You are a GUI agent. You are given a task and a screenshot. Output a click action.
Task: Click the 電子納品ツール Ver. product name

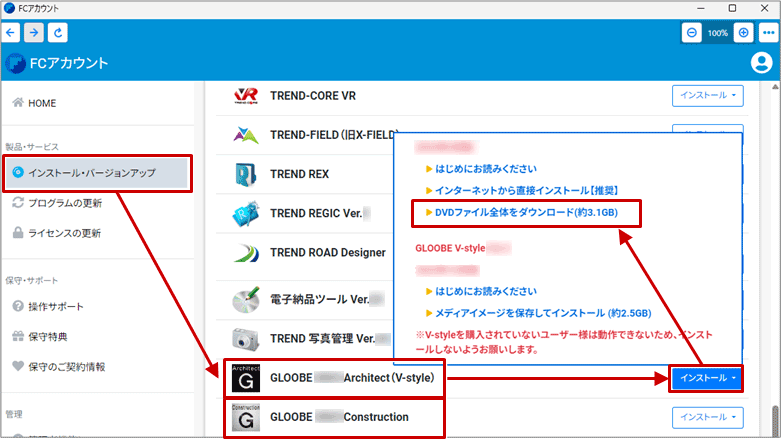(319, 299)
